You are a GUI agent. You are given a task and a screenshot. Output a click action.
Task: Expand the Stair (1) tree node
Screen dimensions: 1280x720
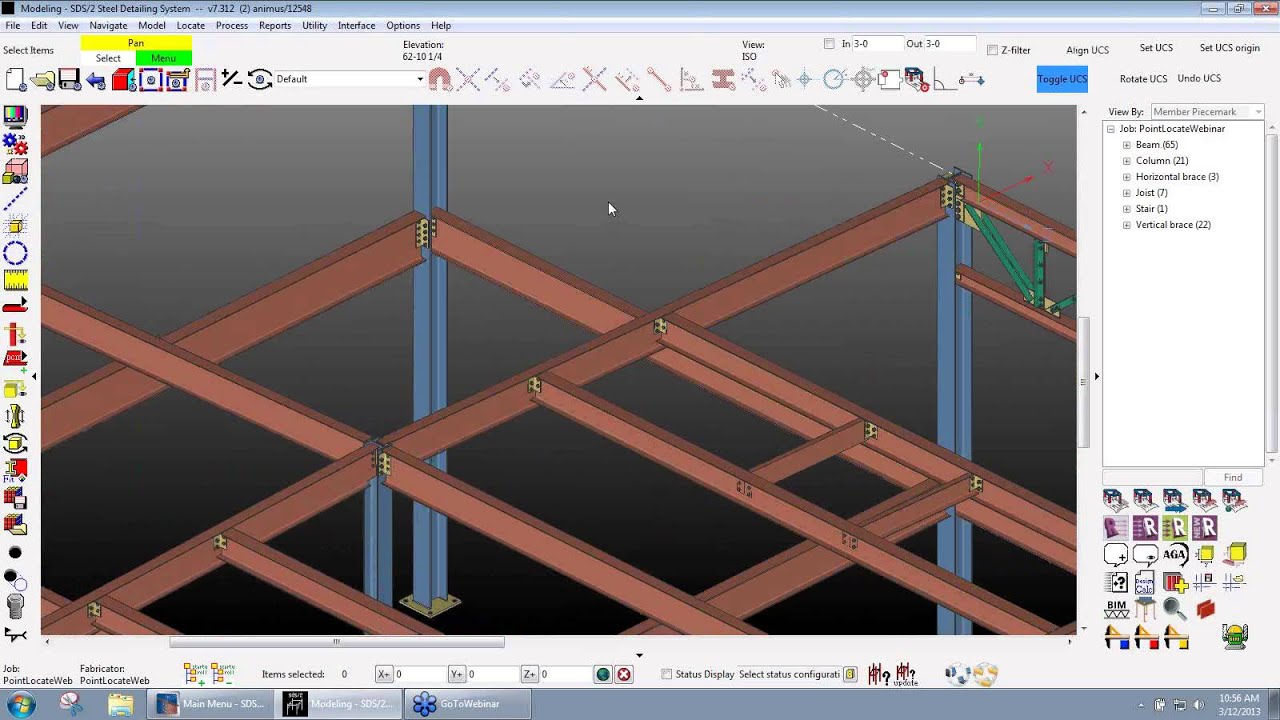pos(1127,209)
